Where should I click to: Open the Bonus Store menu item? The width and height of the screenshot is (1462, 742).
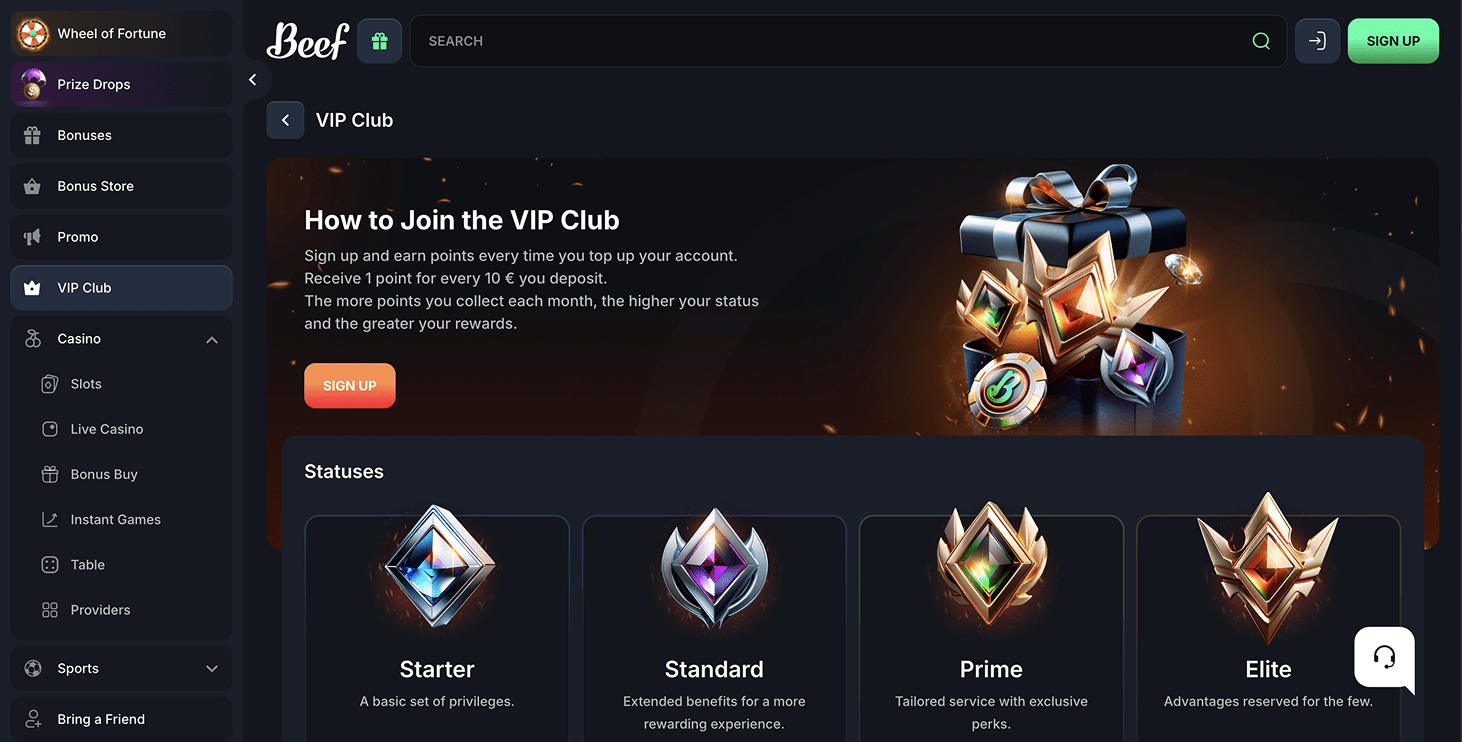pos(121,186)
